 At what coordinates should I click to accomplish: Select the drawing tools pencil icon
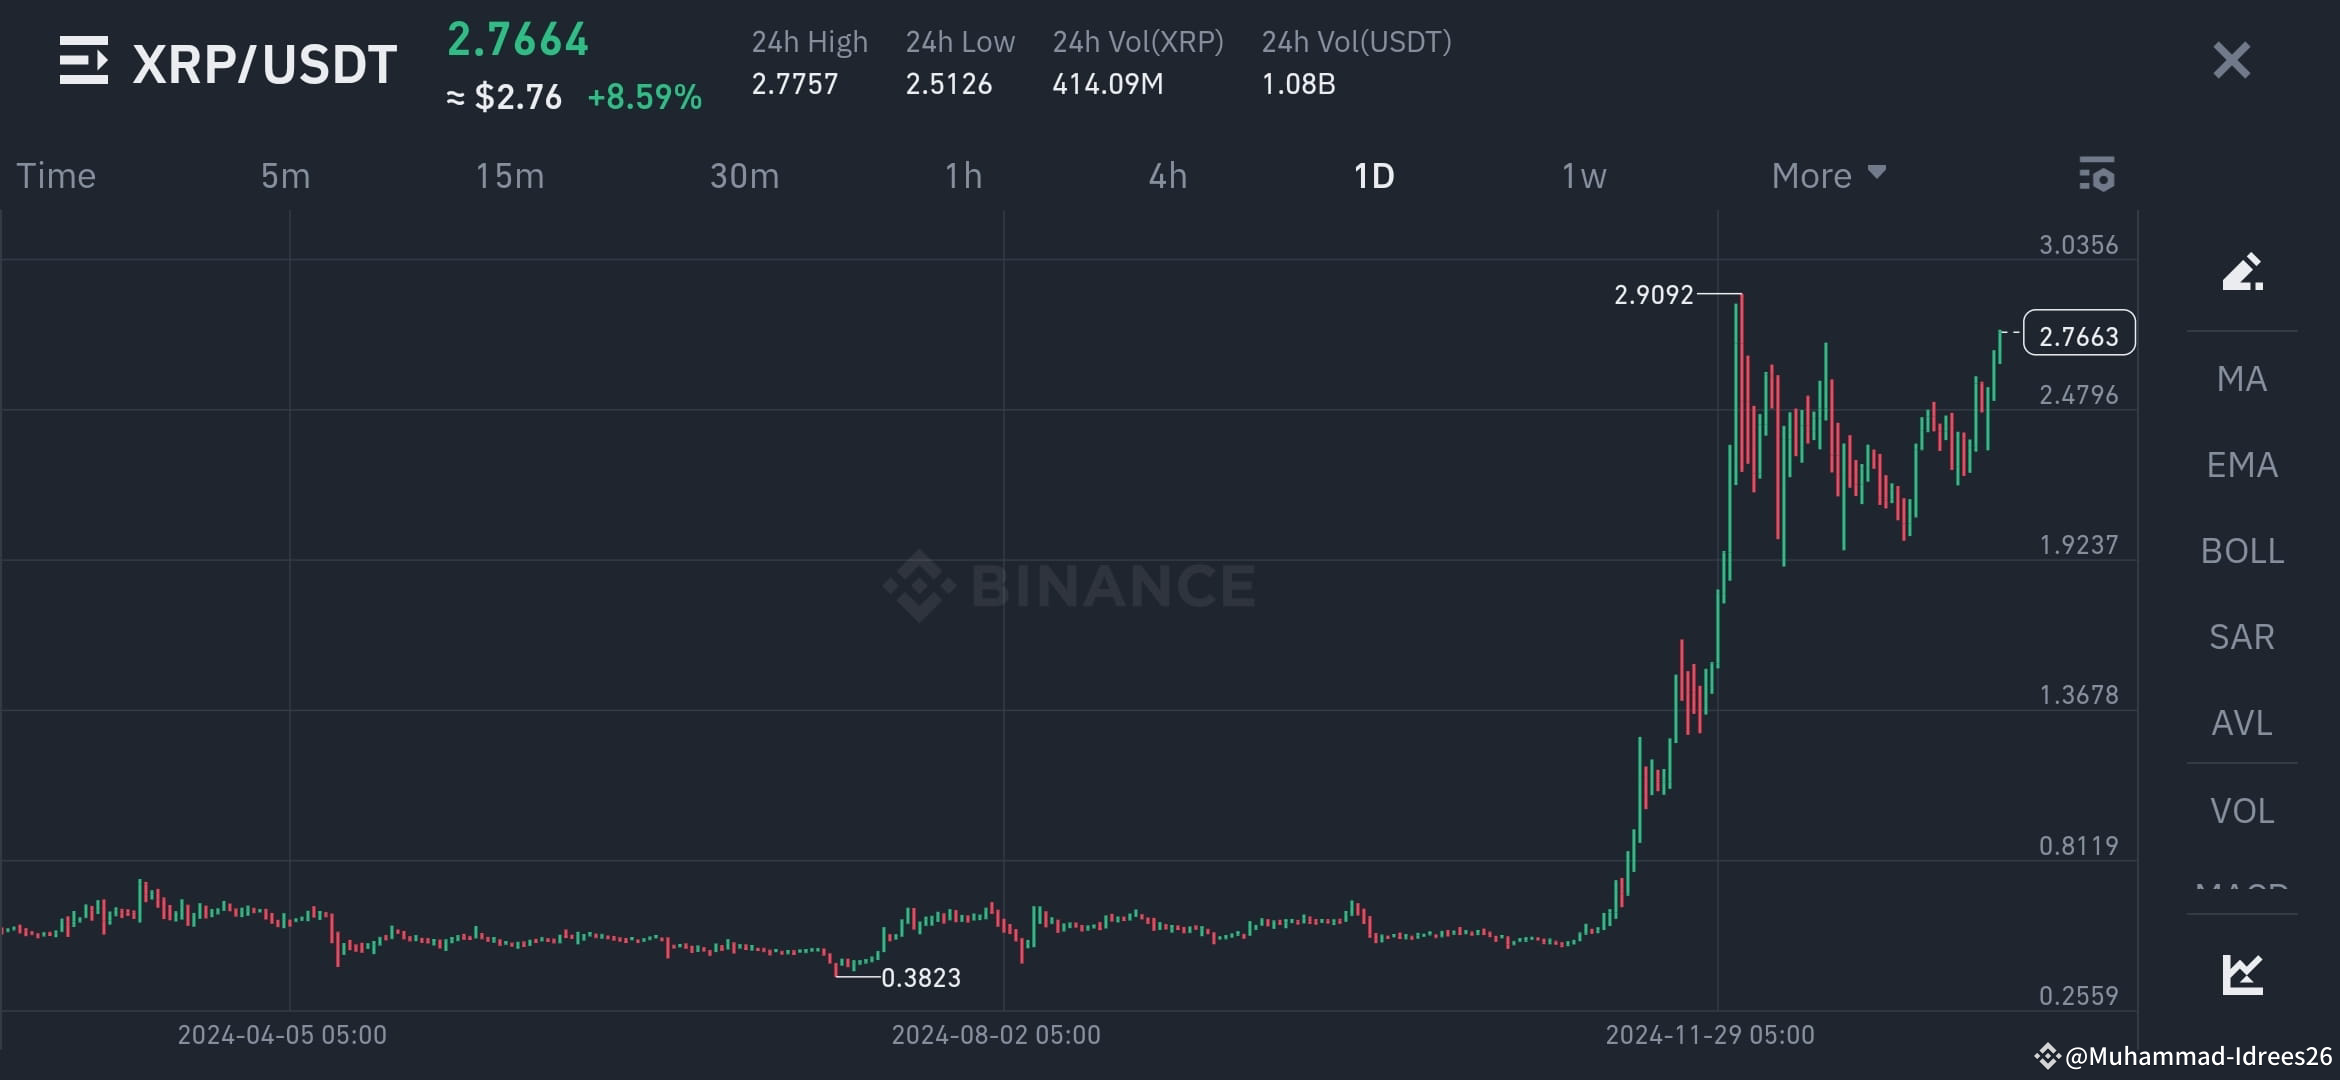click(2242, 273)
